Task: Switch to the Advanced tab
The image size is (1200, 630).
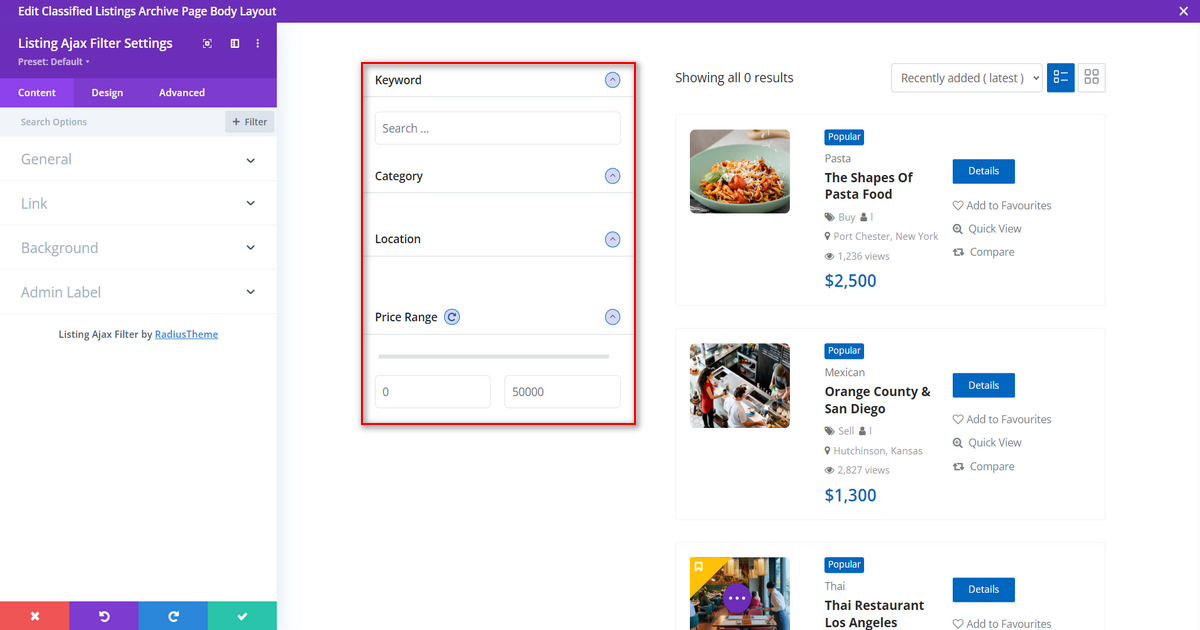Action: 182,92
